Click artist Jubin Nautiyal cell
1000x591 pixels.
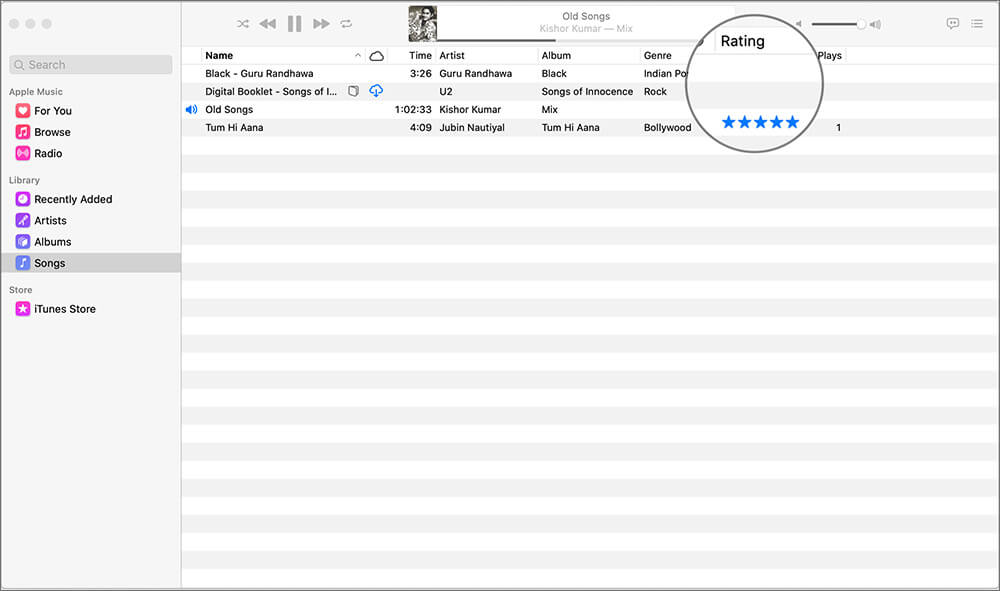pos(472,127)
